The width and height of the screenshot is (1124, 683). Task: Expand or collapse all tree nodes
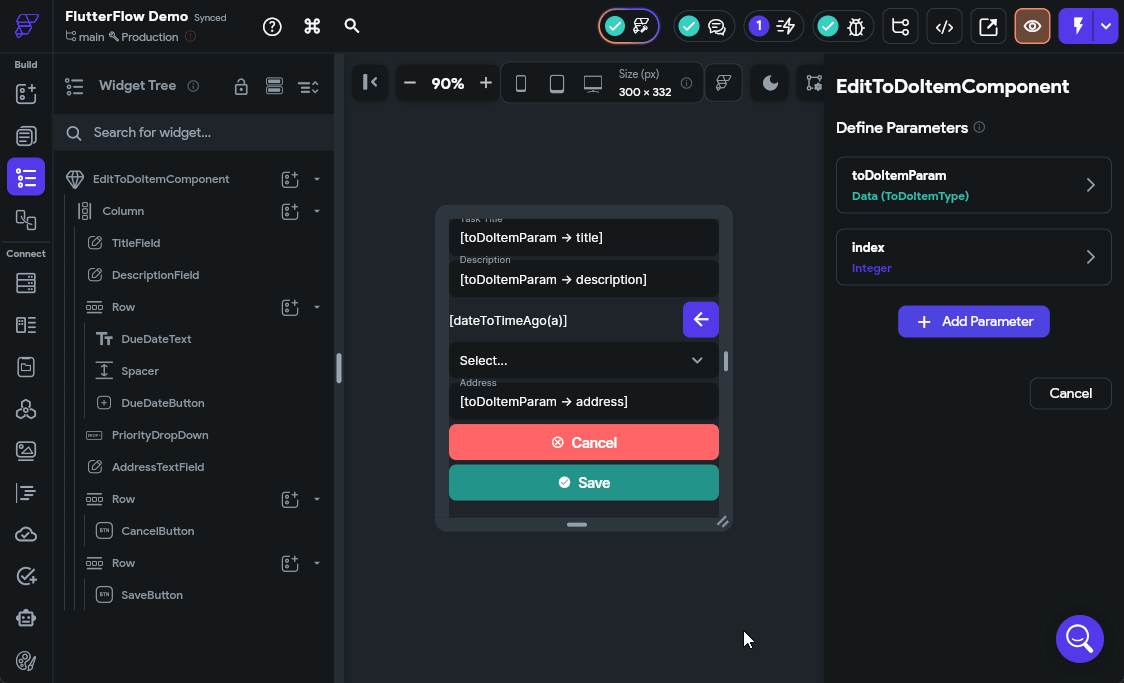(309, 87)
